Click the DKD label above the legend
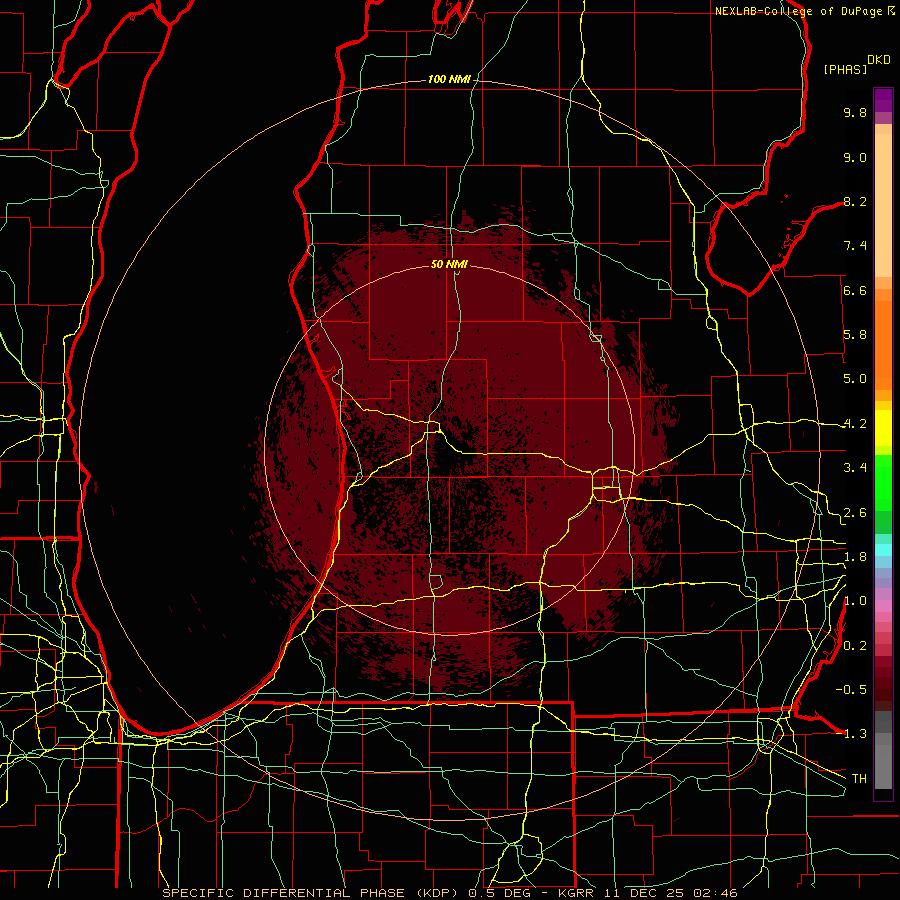This screenshot has width=900, height=900. pyautogui.click(x=879, y=60)
